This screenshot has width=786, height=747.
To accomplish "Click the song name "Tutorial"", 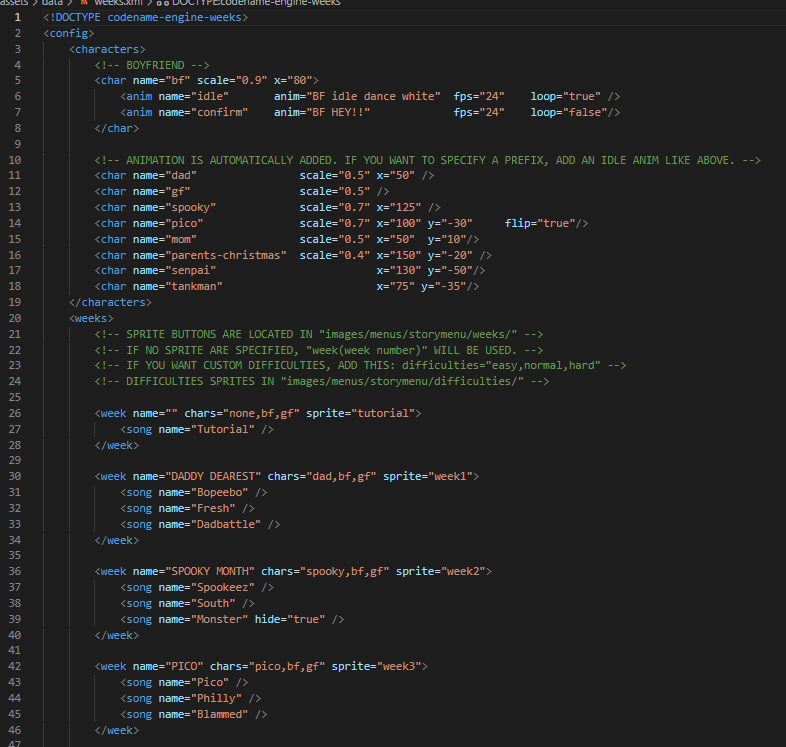I will click(223, 430).
